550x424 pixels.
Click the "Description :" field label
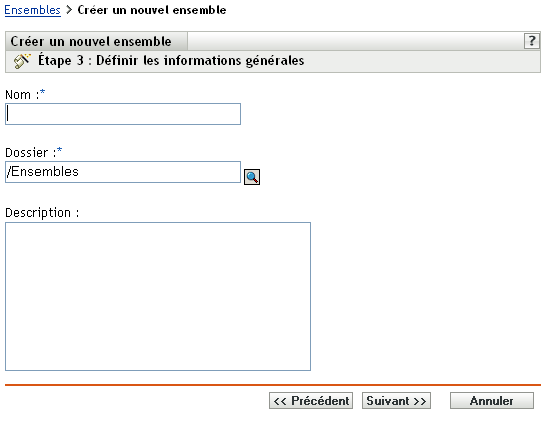[42, 213]
